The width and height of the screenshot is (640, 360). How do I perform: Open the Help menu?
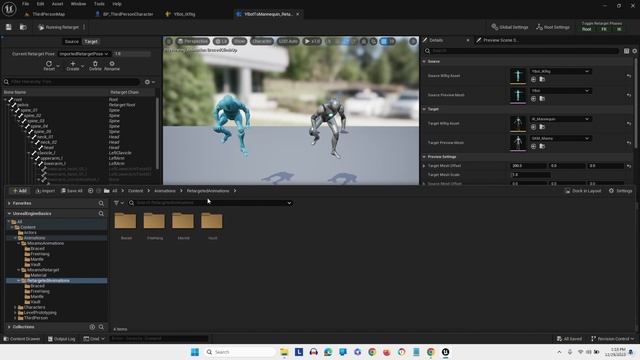coord(117,4)
